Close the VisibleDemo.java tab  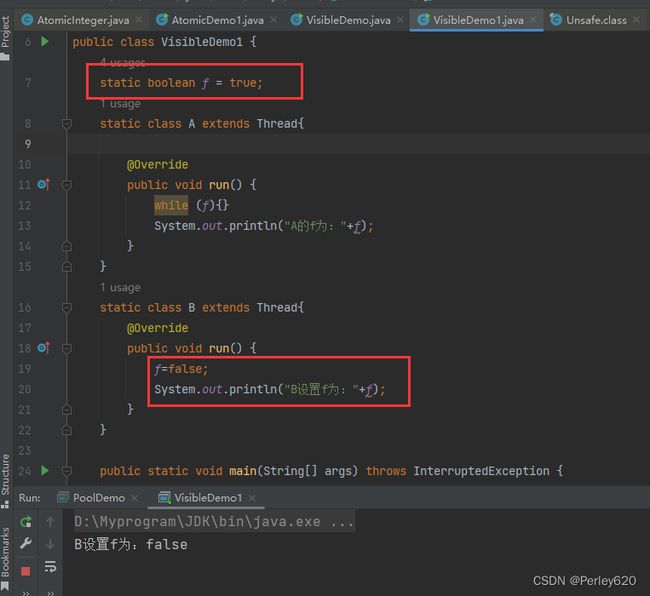[400, 20]
